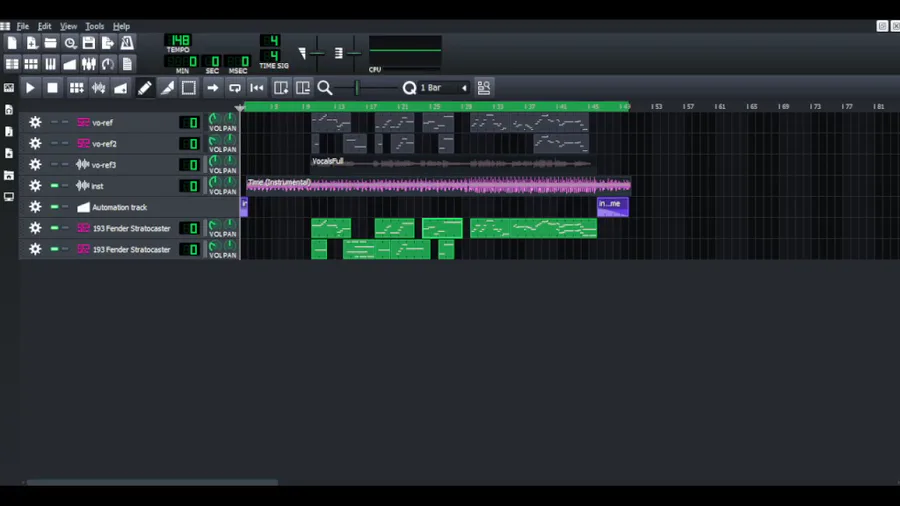900x506 pixels.
Task: Stop song playback
Action: click(x=52, y=88)
